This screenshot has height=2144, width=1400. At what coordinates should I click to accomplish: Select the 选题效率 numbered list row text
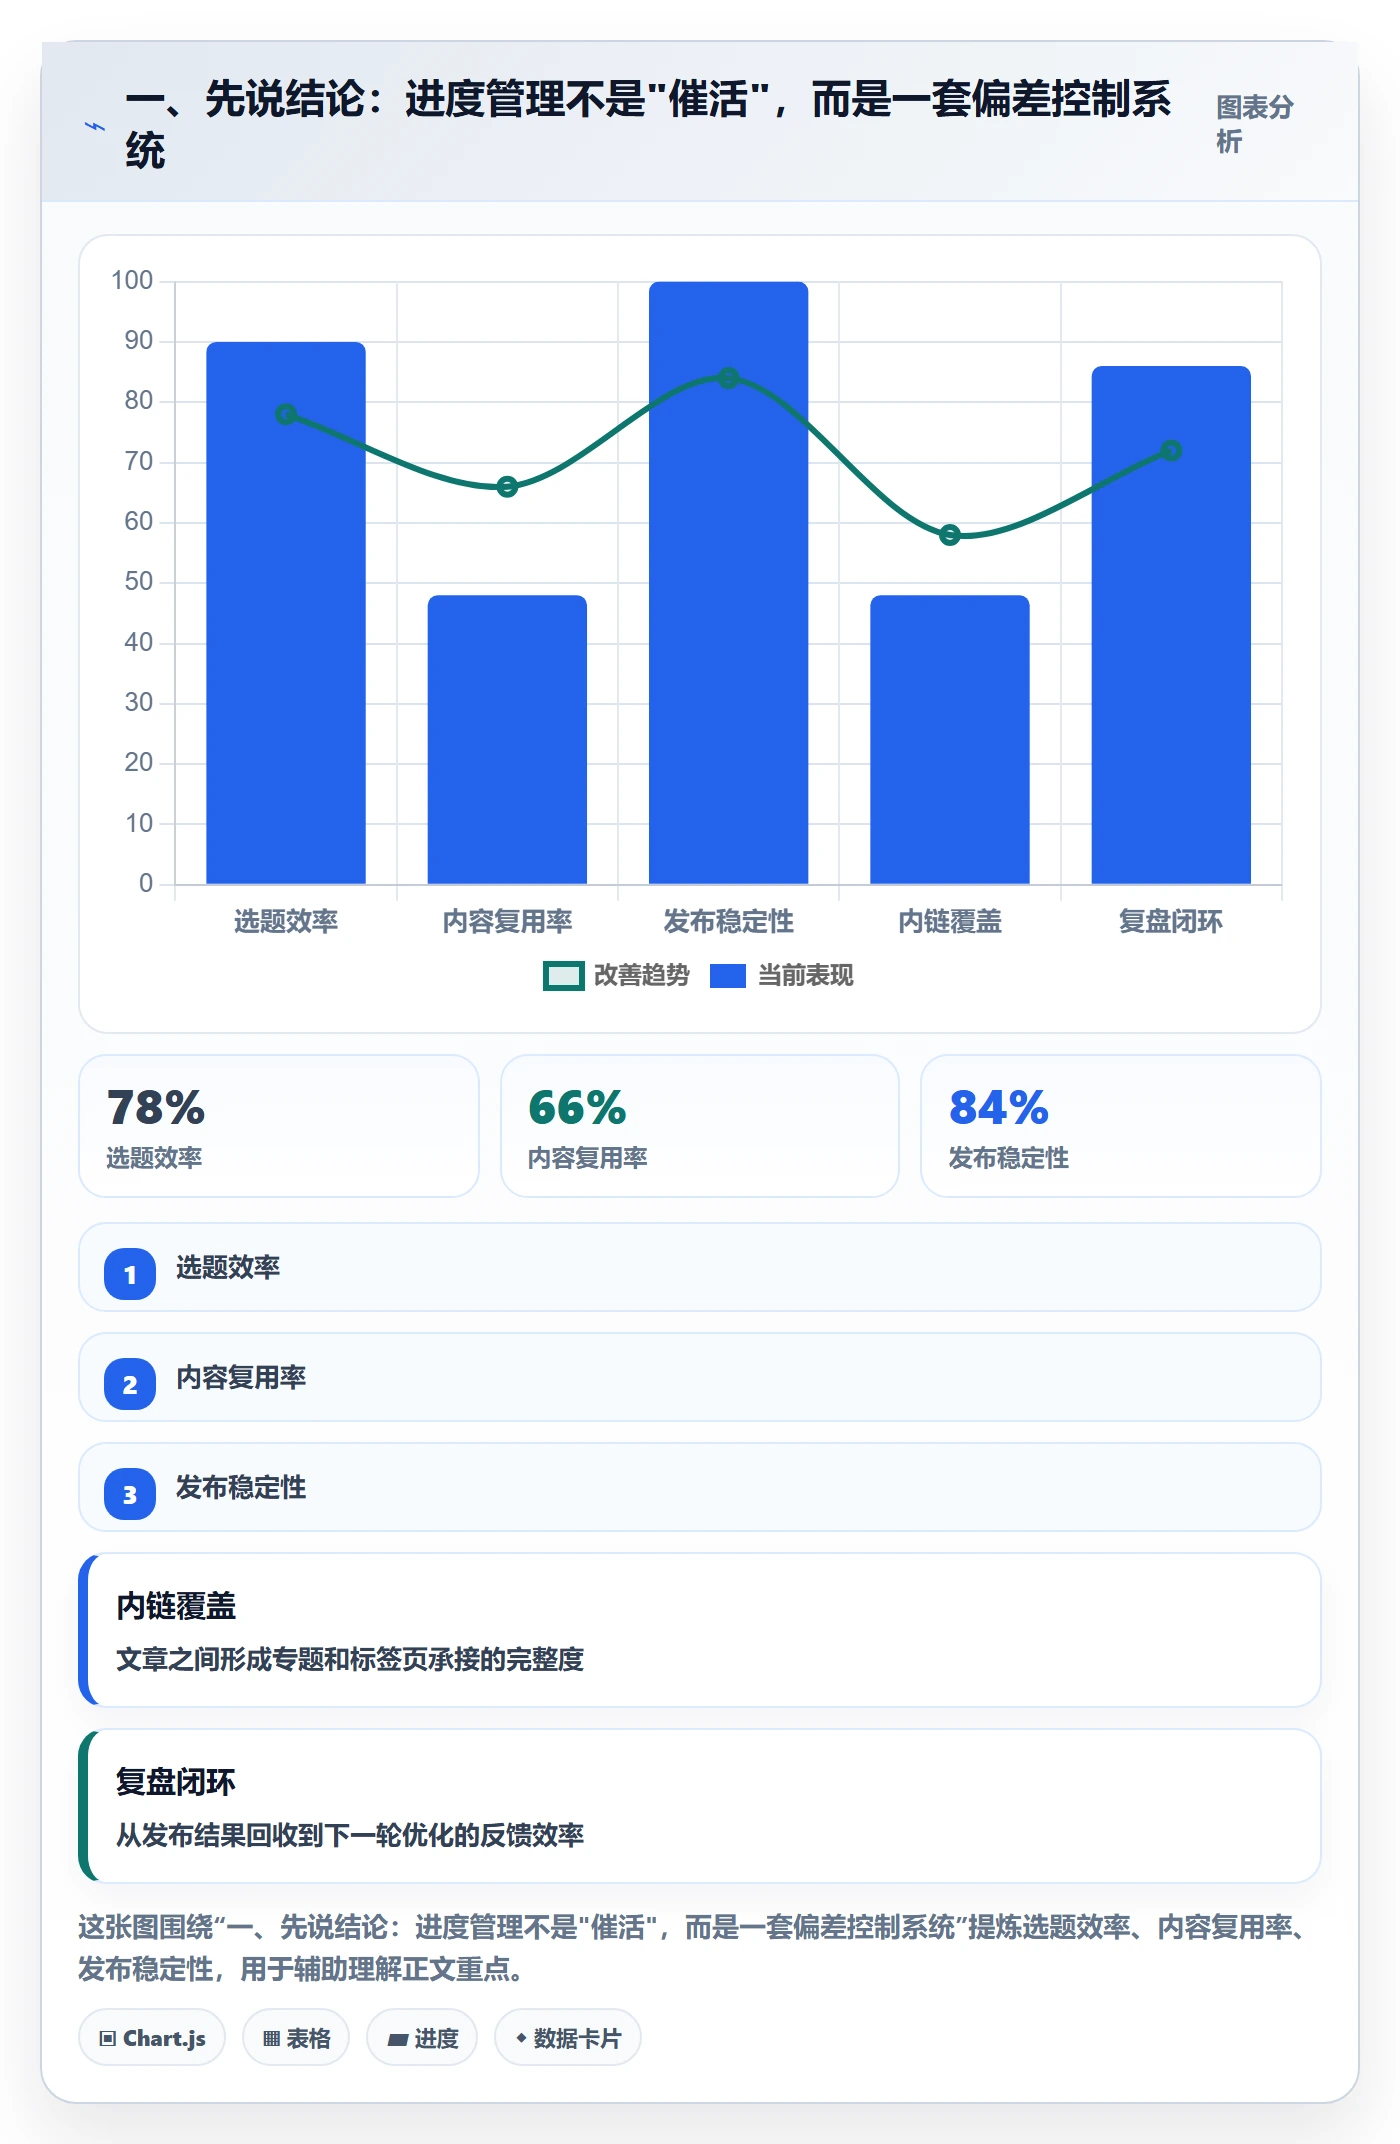[228, 1268]
